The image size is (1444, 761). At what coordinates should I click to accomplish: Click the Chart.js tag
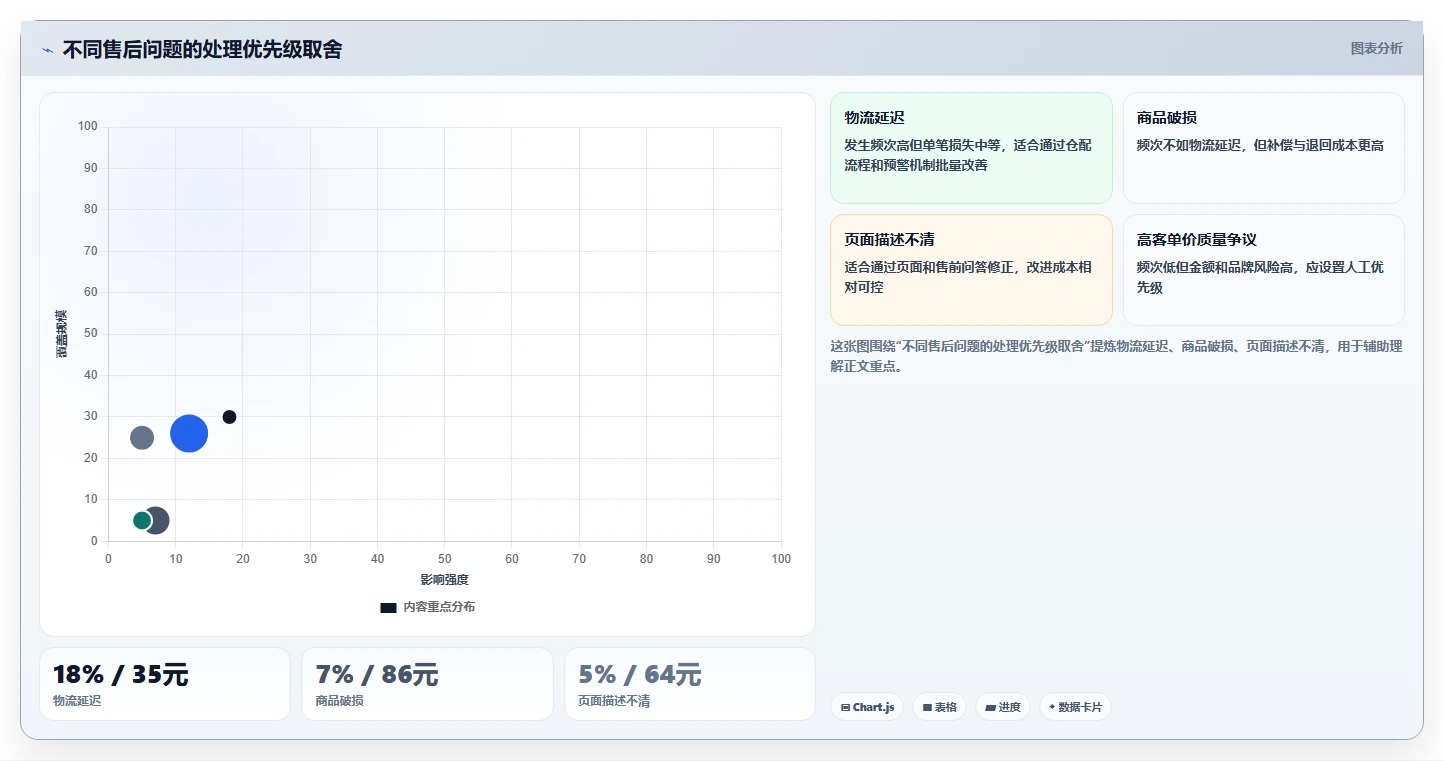coord(867,707)
